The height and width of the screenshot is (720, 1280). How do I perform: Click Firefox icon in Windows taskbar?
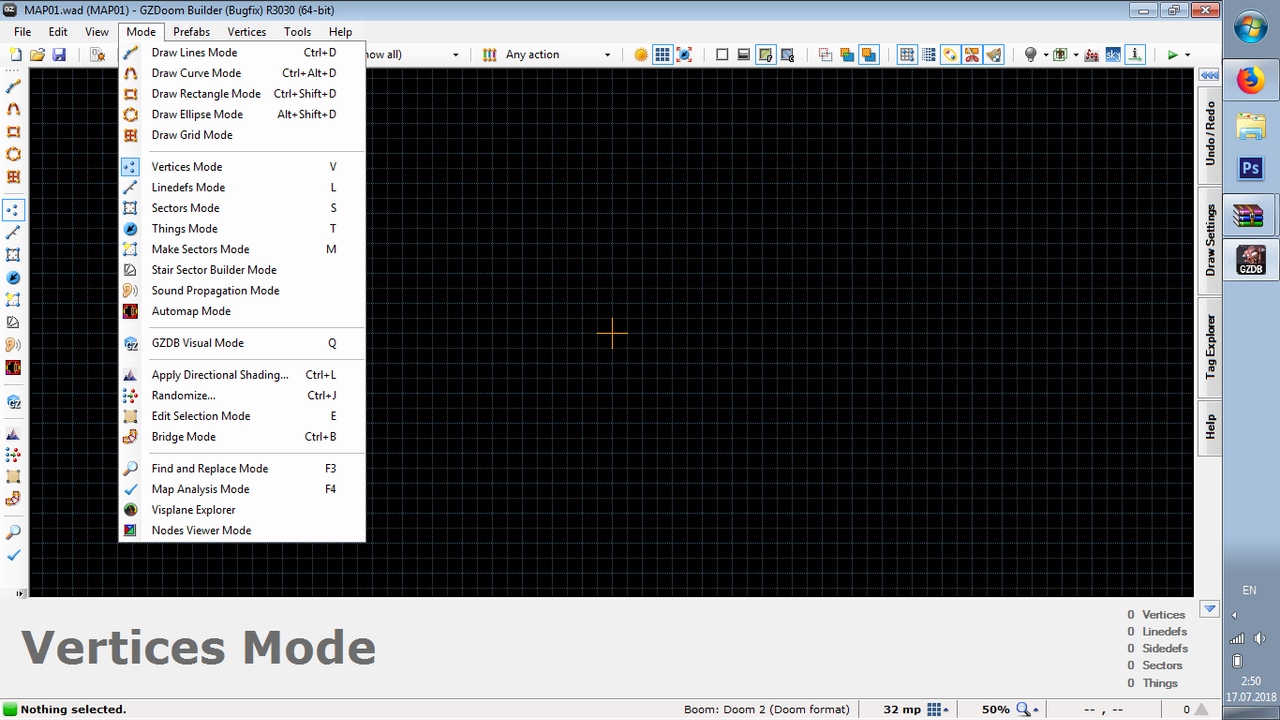coord(1250,80)
